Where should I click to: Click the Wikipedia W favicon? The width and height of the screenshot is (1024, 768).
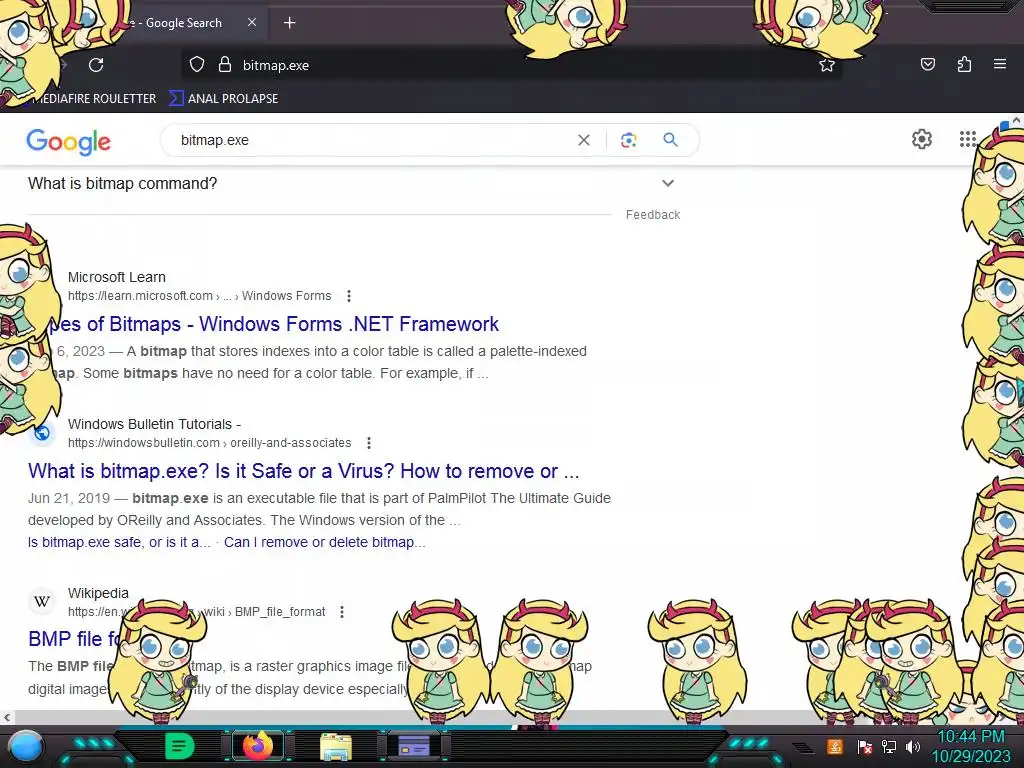click(42, 601)
